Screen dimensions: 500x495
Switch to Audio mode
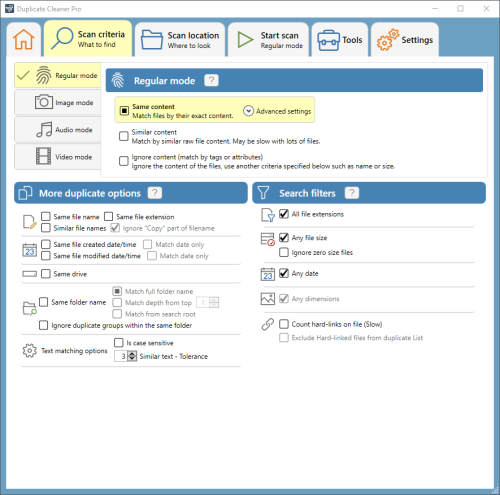coord(58,130)
